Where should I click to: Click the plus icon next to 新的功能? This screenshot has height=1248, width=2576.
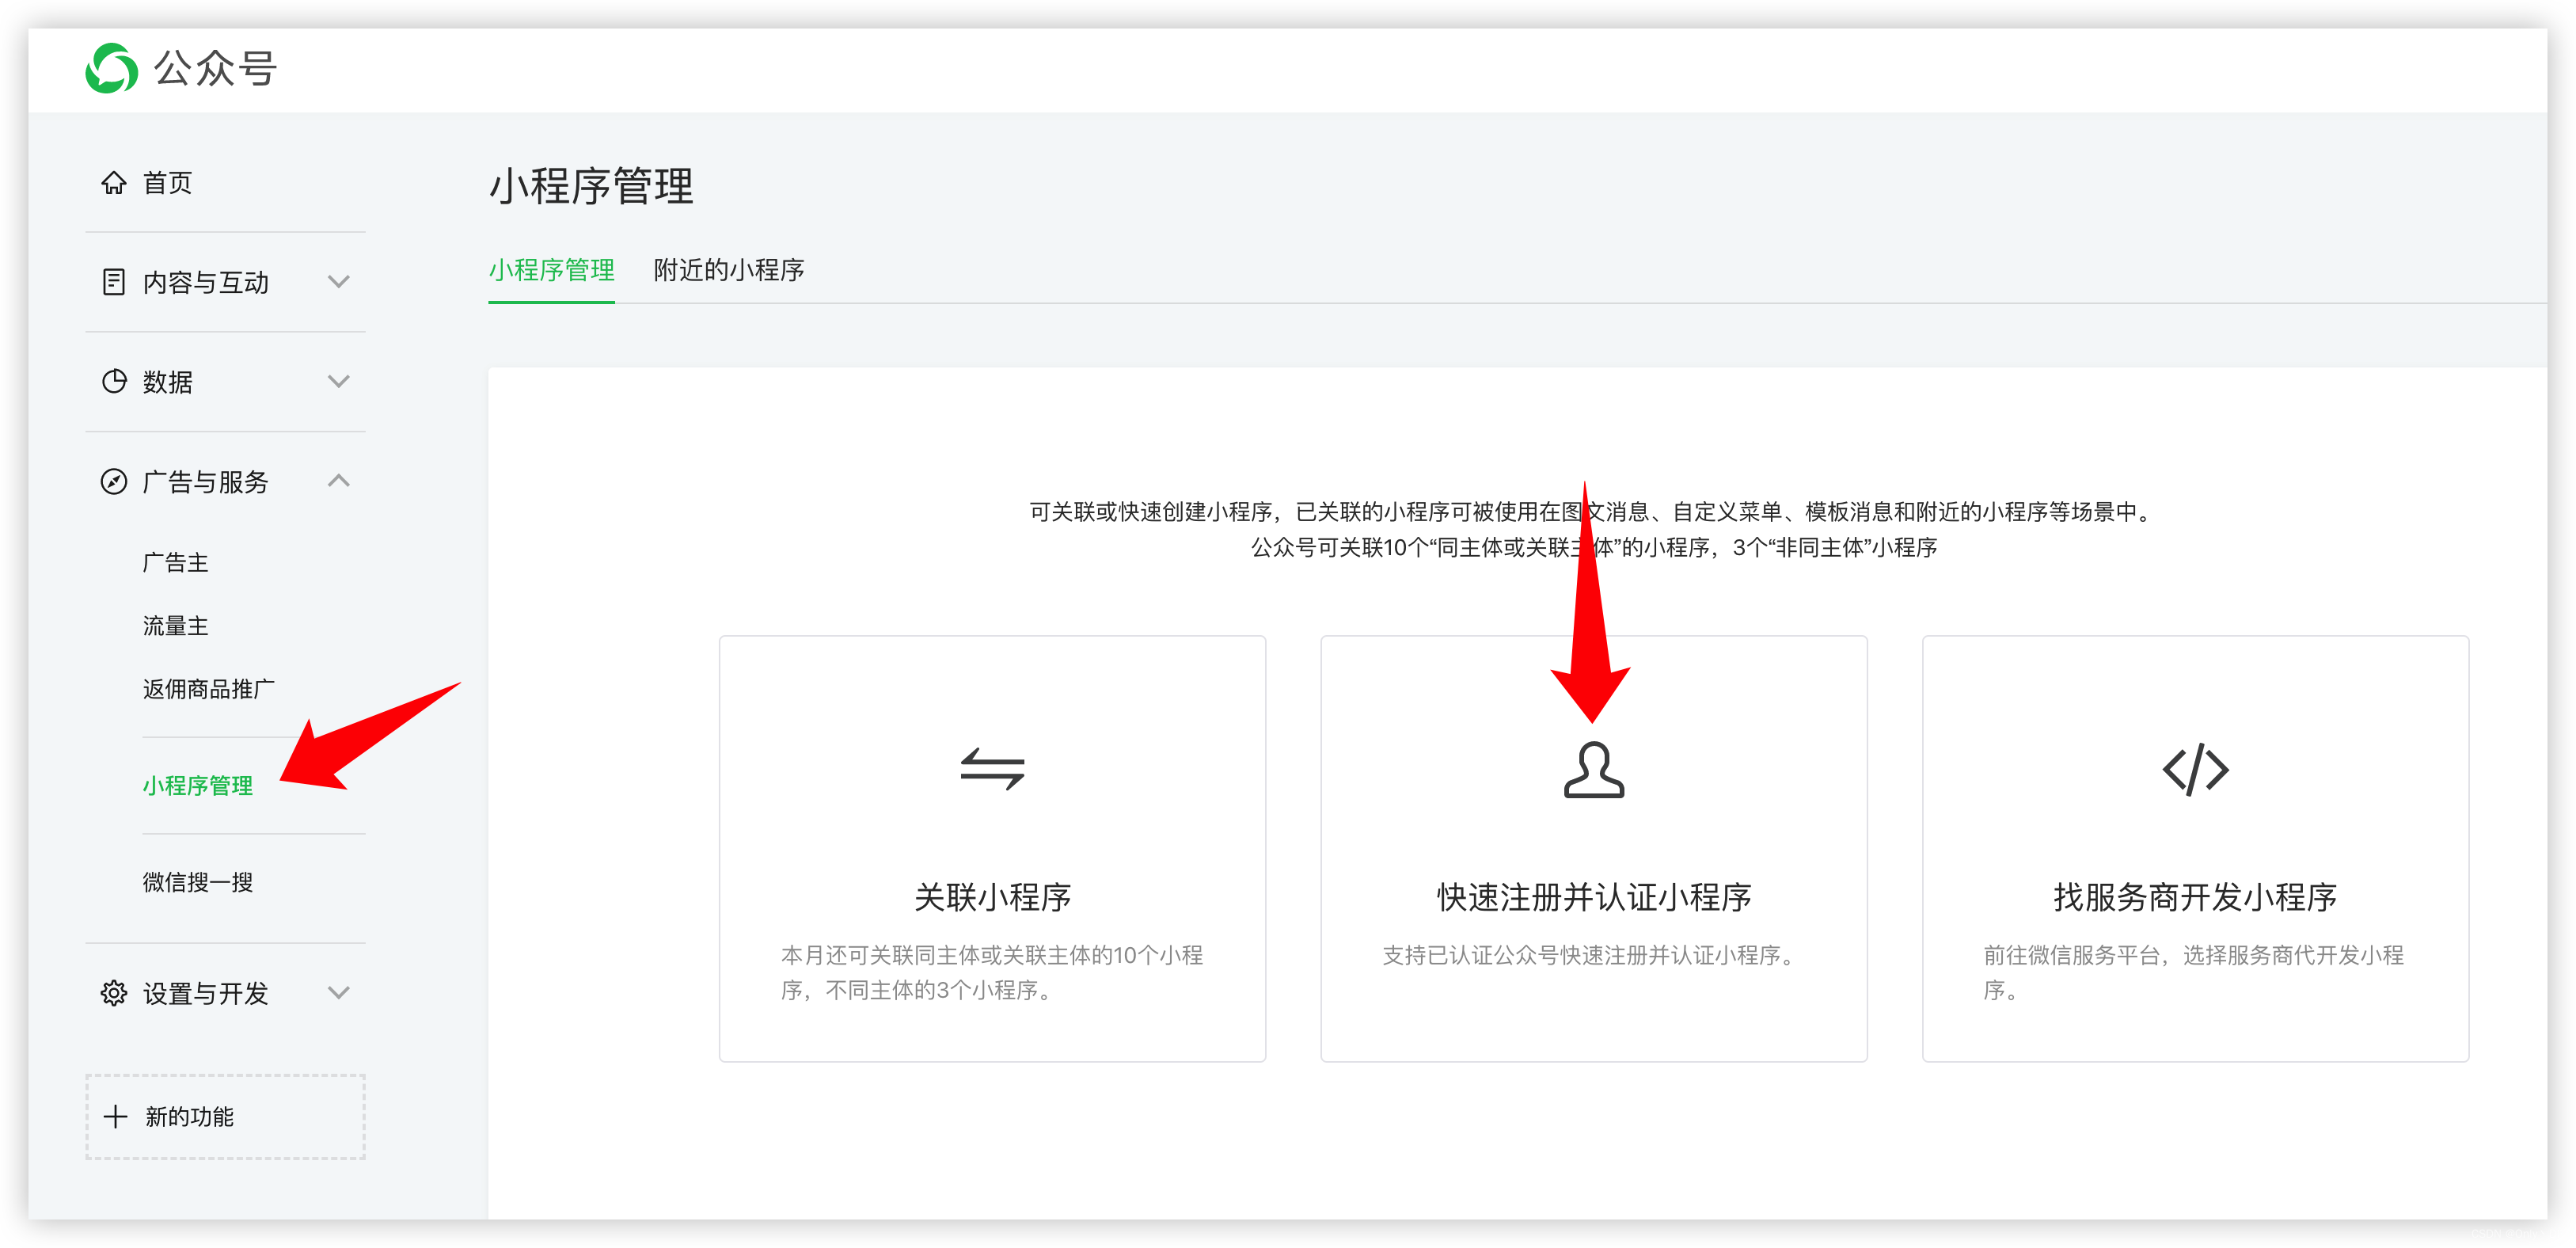pos(116,1116)
